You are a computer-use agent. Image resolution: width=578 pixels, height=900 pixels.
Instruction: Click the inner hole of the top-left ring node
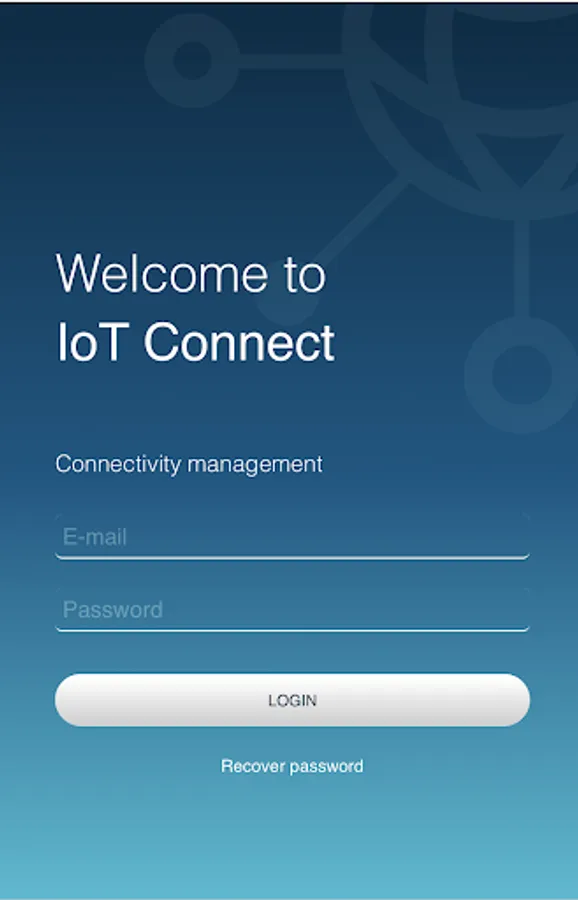click(192, 60)
